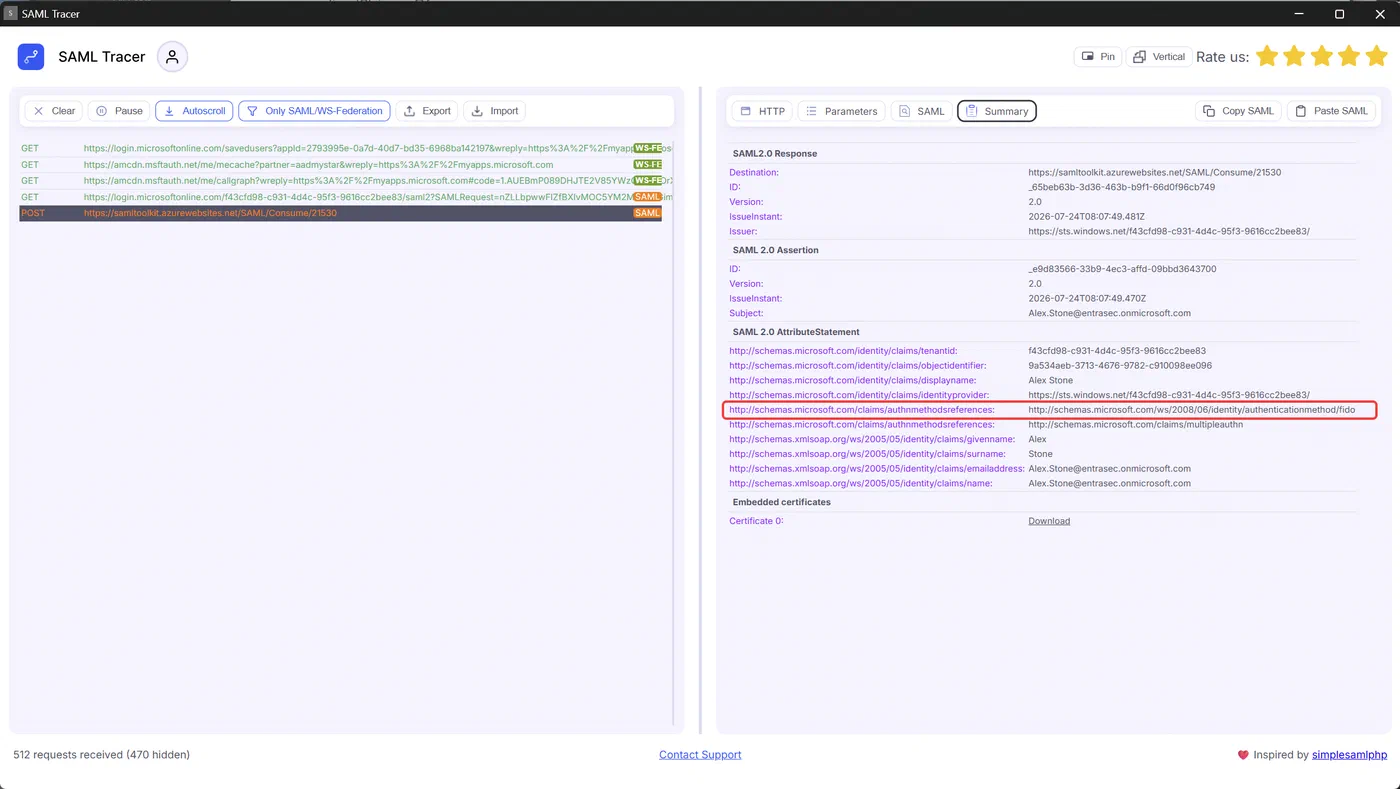
Task: Click orange SAML badge on POST row
Action: pyautogui.click(x=647, y=213)
